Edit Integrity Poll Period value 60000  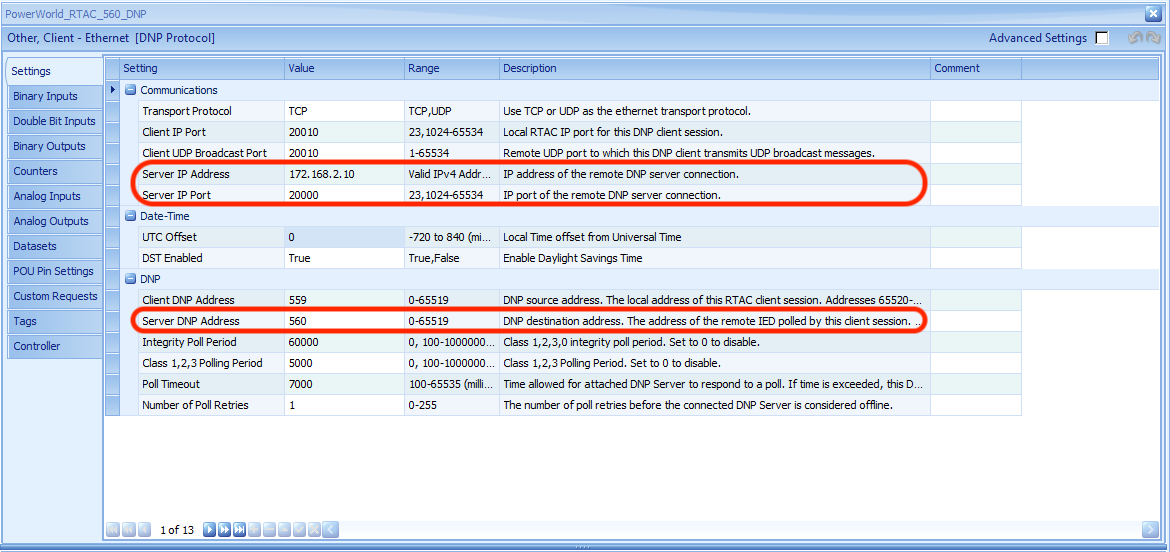pos(344,342)
